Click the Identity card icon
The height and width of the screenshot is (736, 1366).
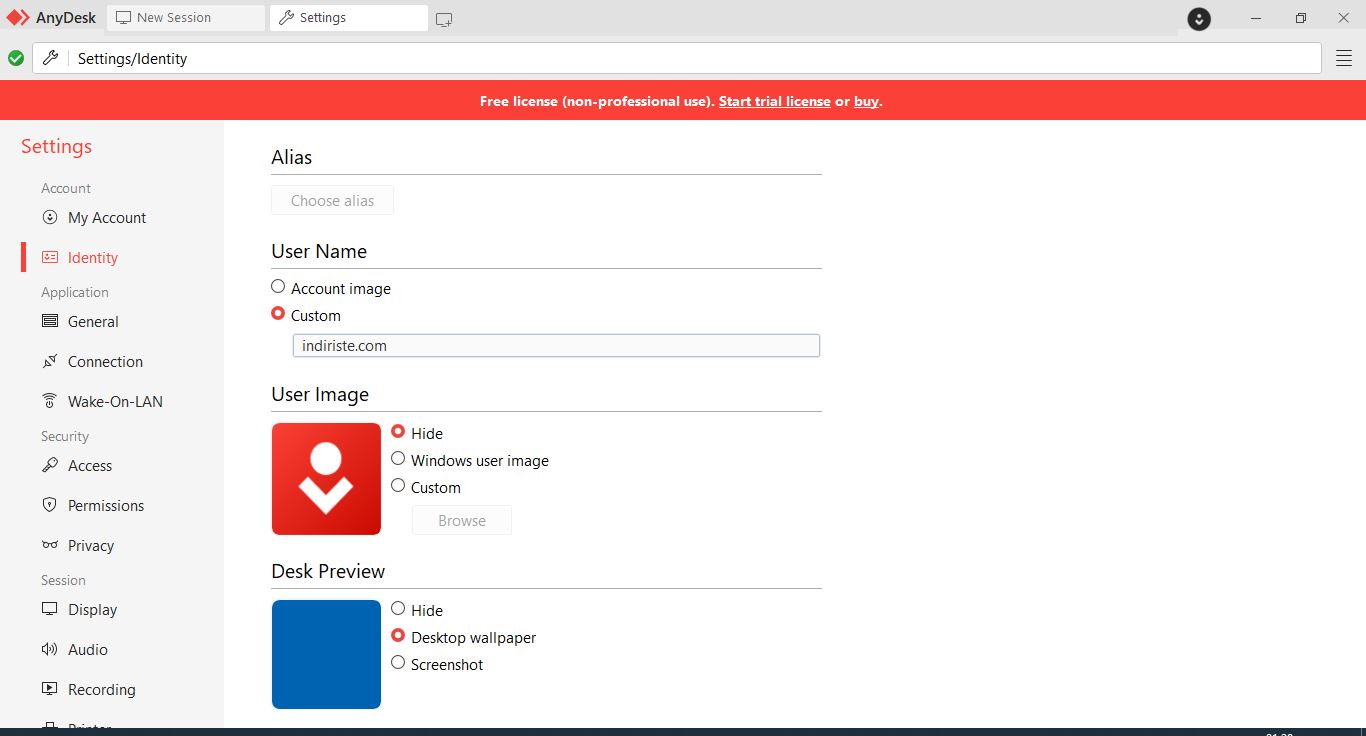50,257
